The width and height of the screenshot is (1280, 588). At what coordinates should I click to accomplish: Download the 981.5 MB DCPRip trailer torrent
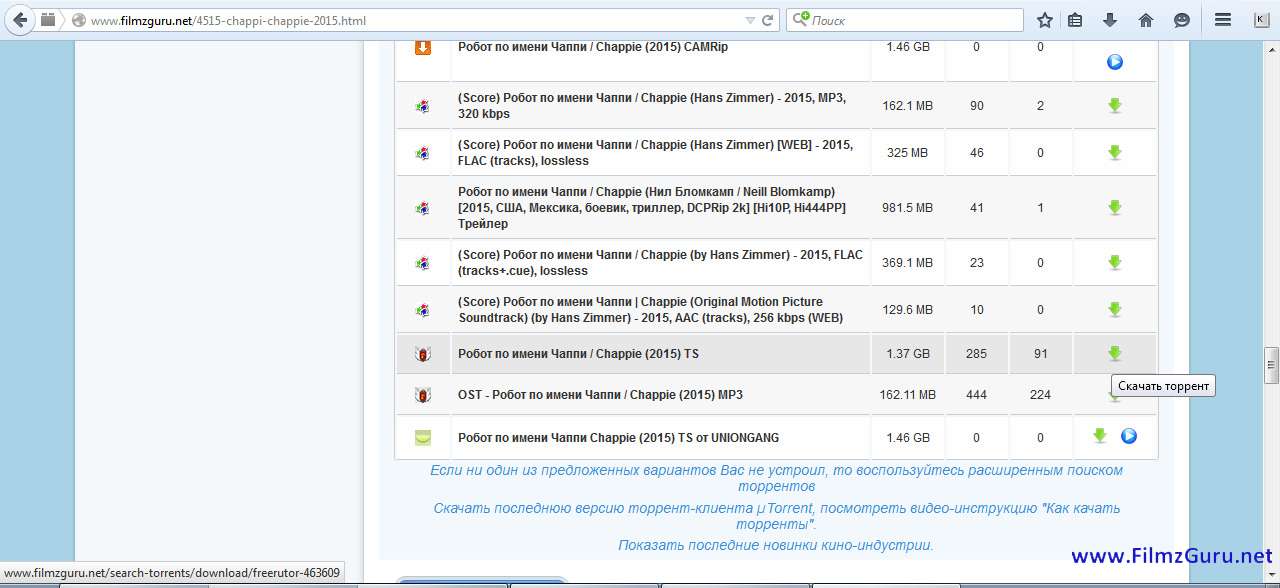pos(1114,207)
